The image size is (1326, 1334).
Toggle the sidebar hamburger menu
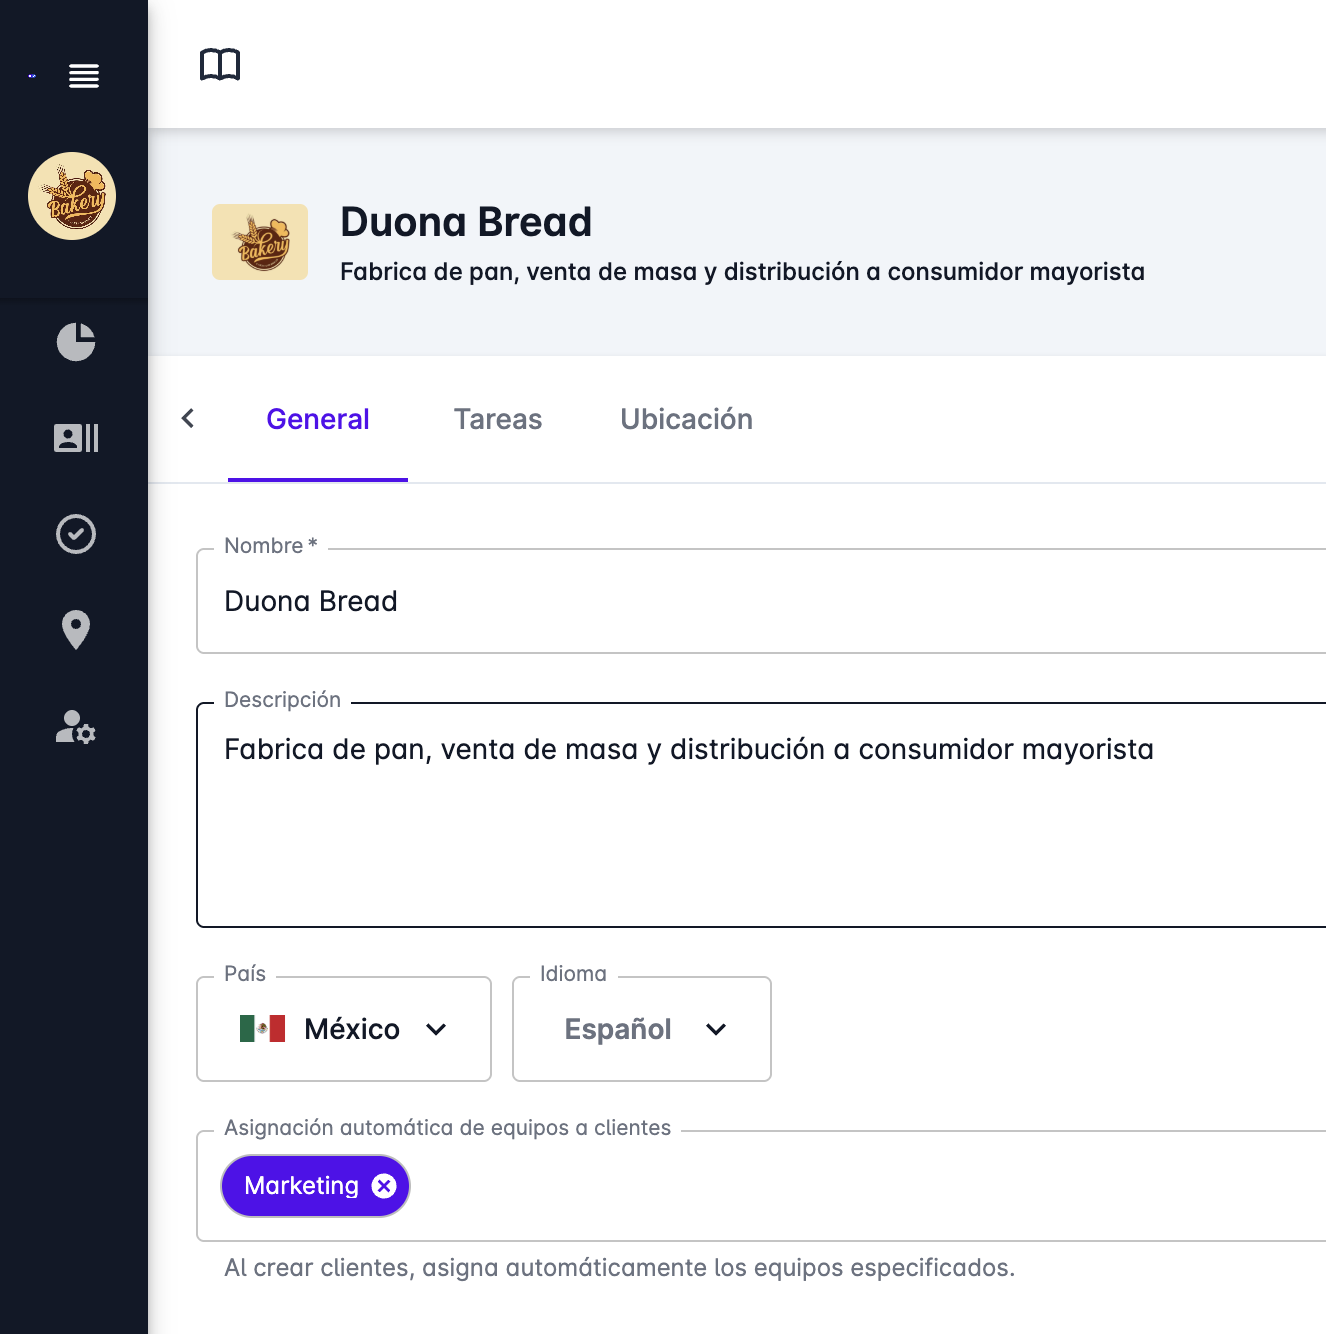(84, 76)
